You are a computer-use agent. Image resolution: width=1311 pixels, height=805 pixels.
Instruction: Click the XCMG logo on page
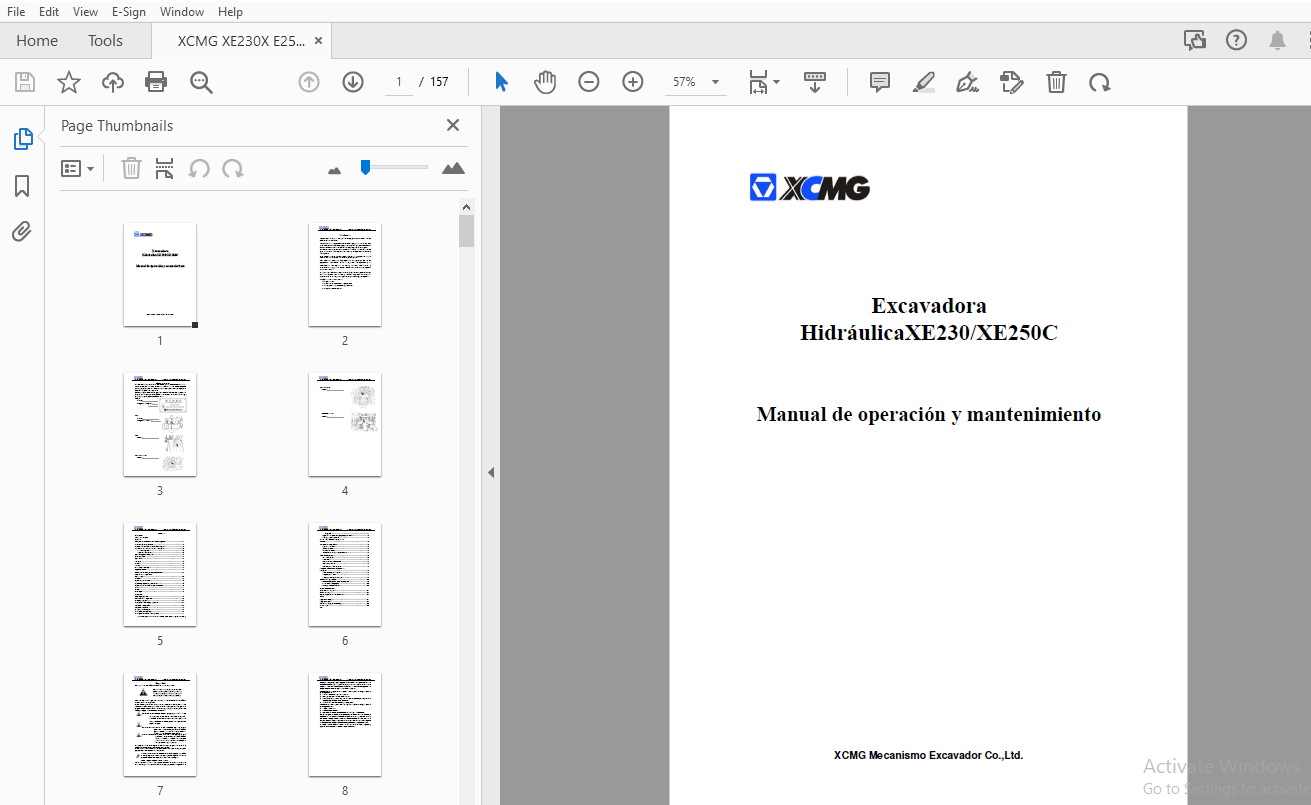(810, 187)
